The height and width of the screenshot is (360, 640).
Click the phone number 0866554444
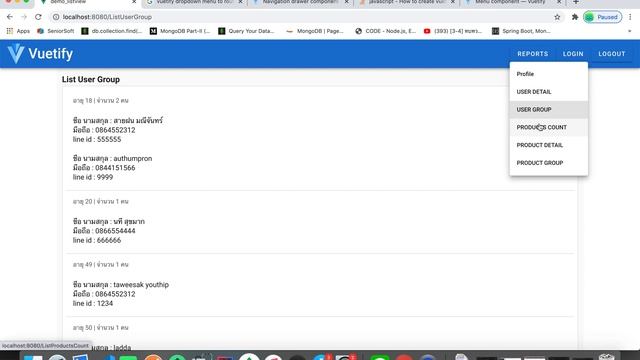115,231
